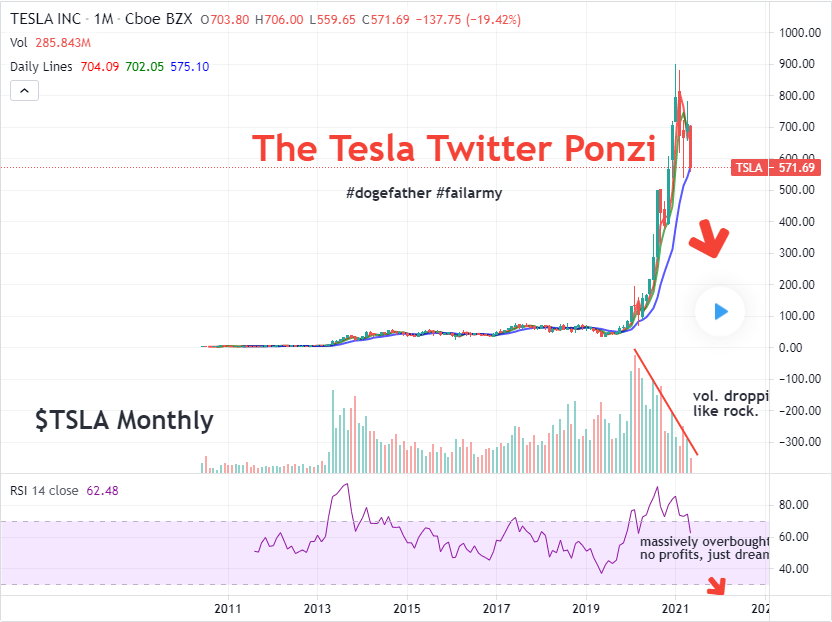This screenshot has height=622, width=832.
Task: Select the red volume trendline
Action: [x=666, y=402]
